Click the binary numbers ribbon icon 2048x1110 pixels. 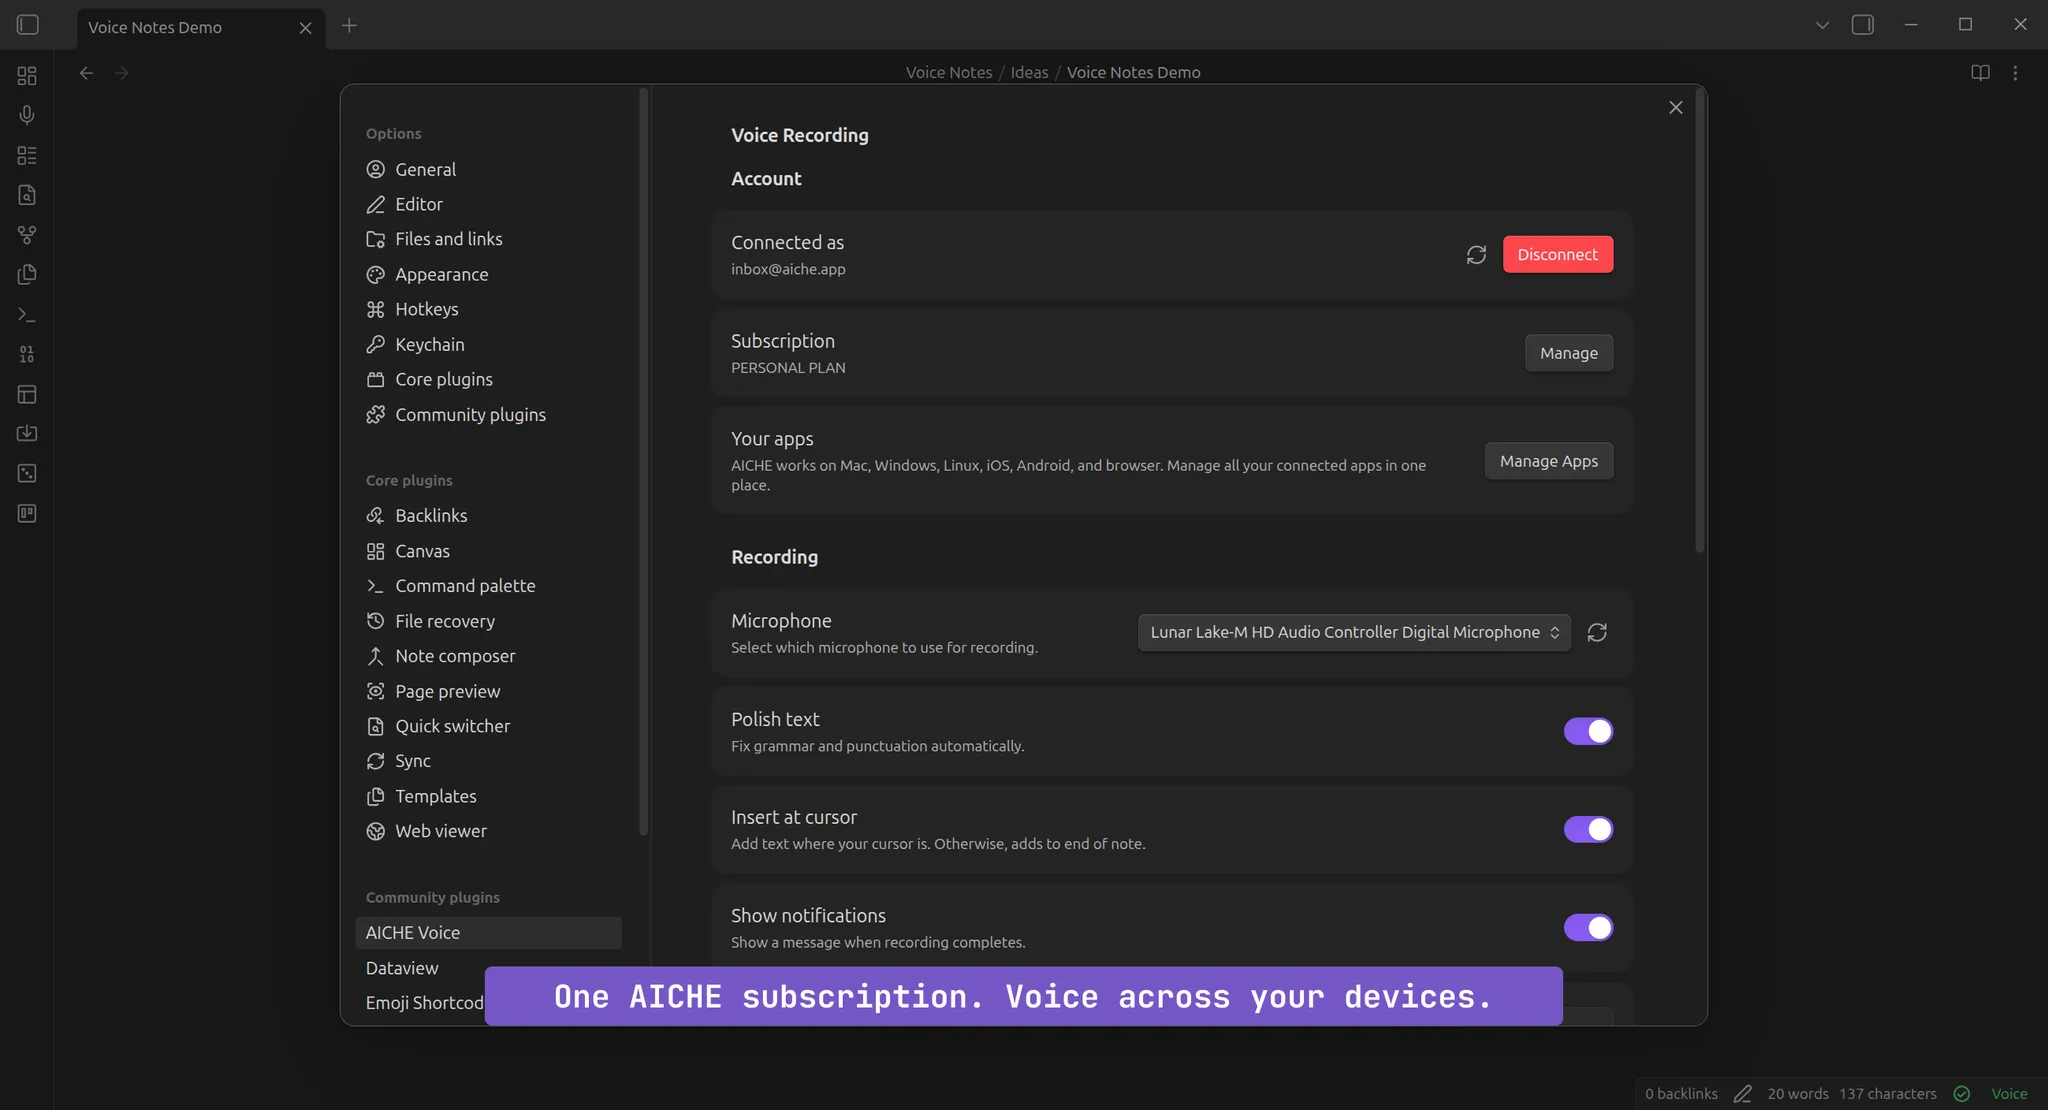coord(27,354)
